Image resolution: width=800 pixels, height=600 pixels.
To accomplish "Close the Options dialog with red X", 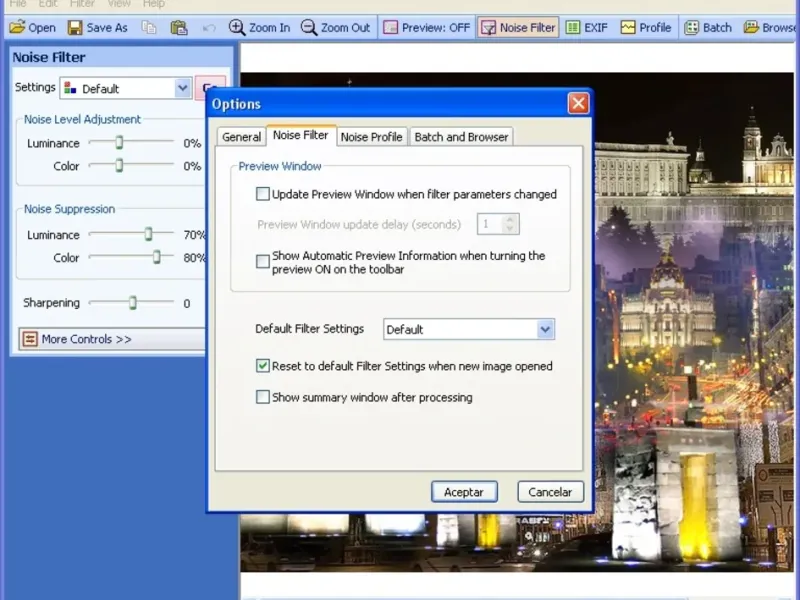I will click(x=578, y=104).
